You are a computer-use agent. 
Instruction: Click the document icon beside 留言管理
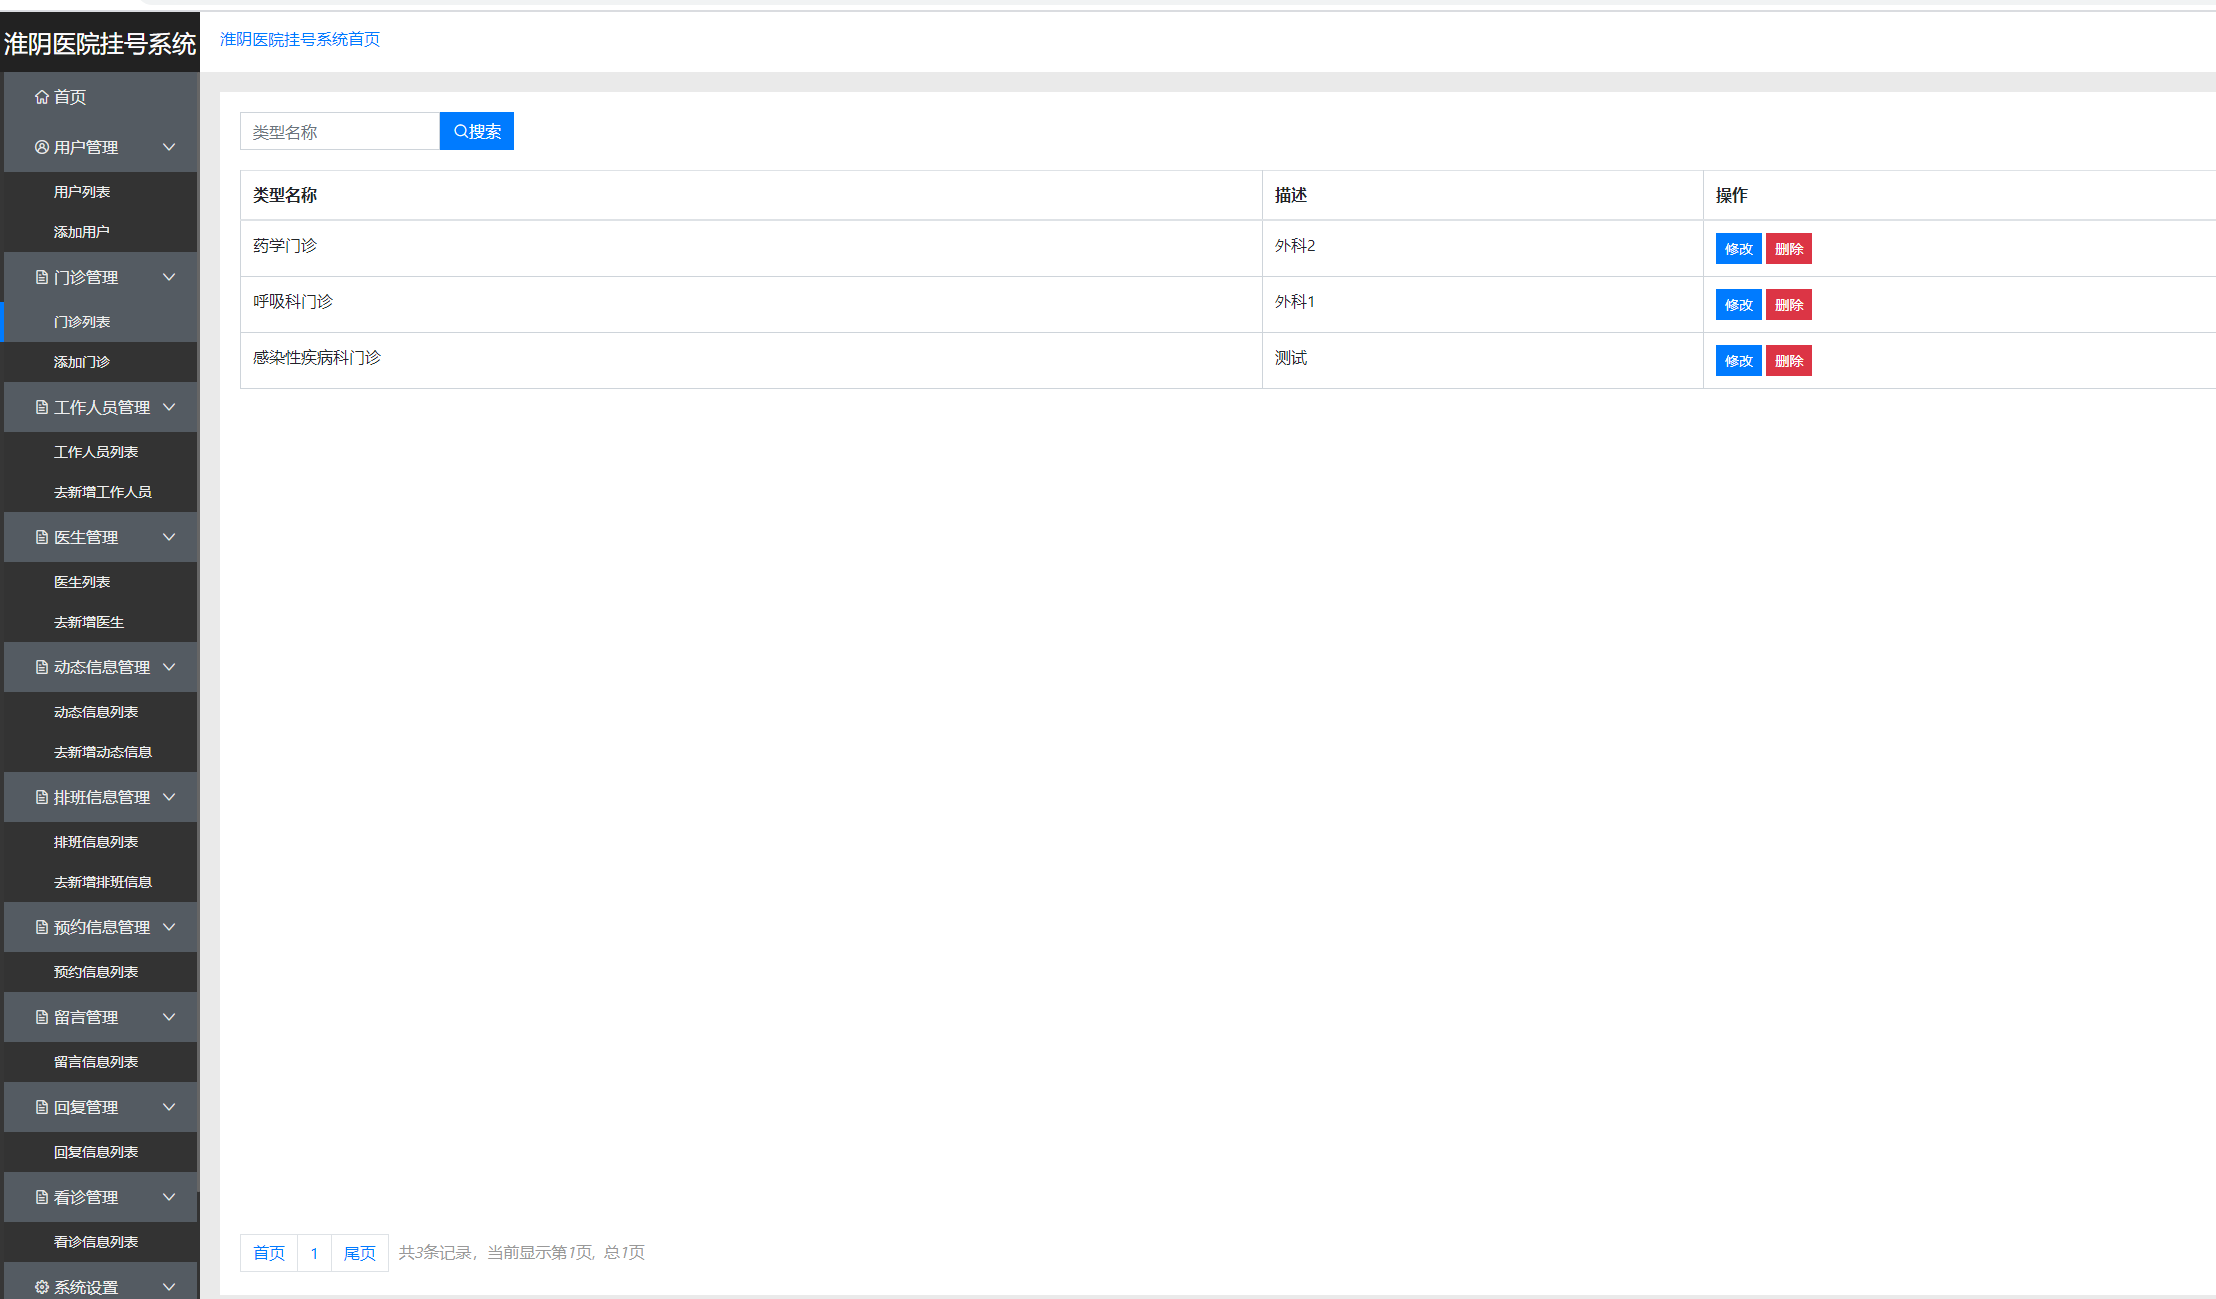pyautogui.click(x=42, y=1017)
